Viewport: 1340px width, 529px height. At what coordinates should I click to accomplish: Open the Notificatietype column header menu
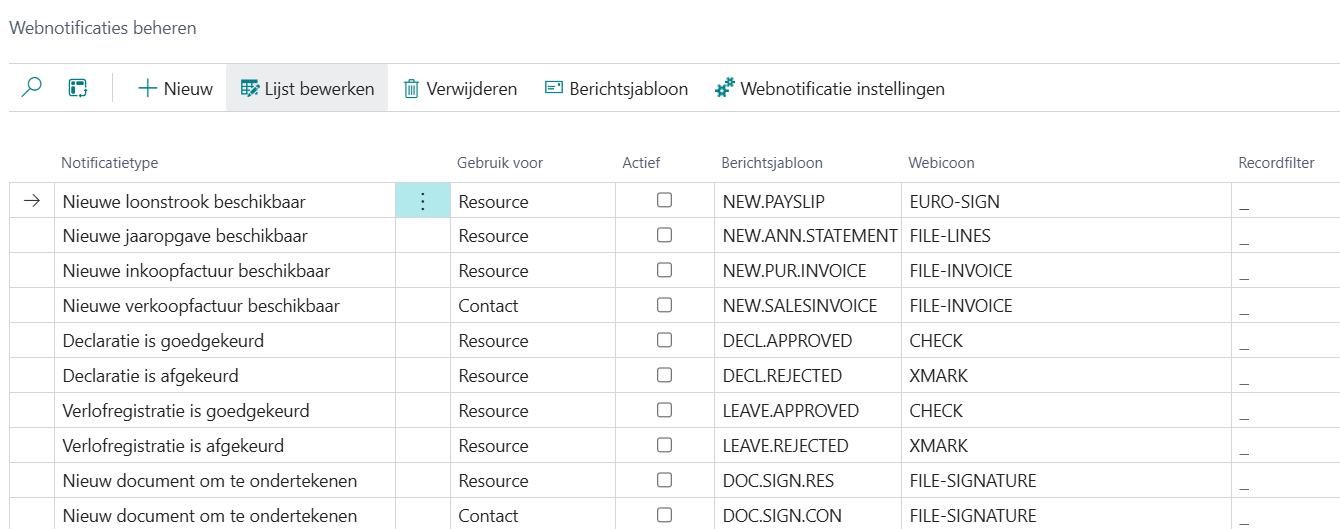(x=110, y=163)
